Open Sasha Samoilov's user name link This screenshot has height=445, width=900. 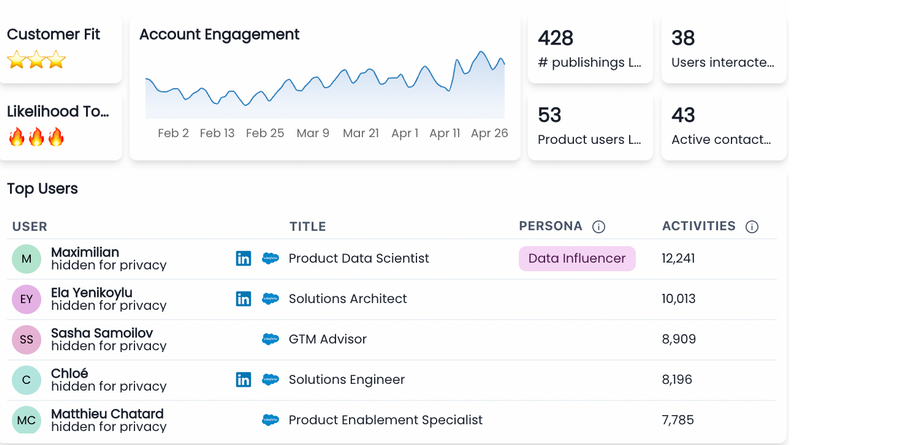click(102, 333)
